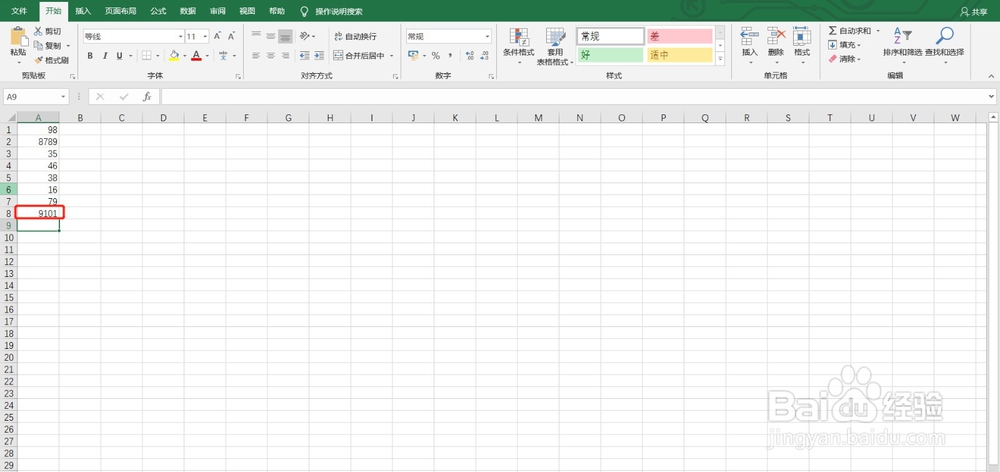
Task: Apply the red font color
Action: point(196,56)
